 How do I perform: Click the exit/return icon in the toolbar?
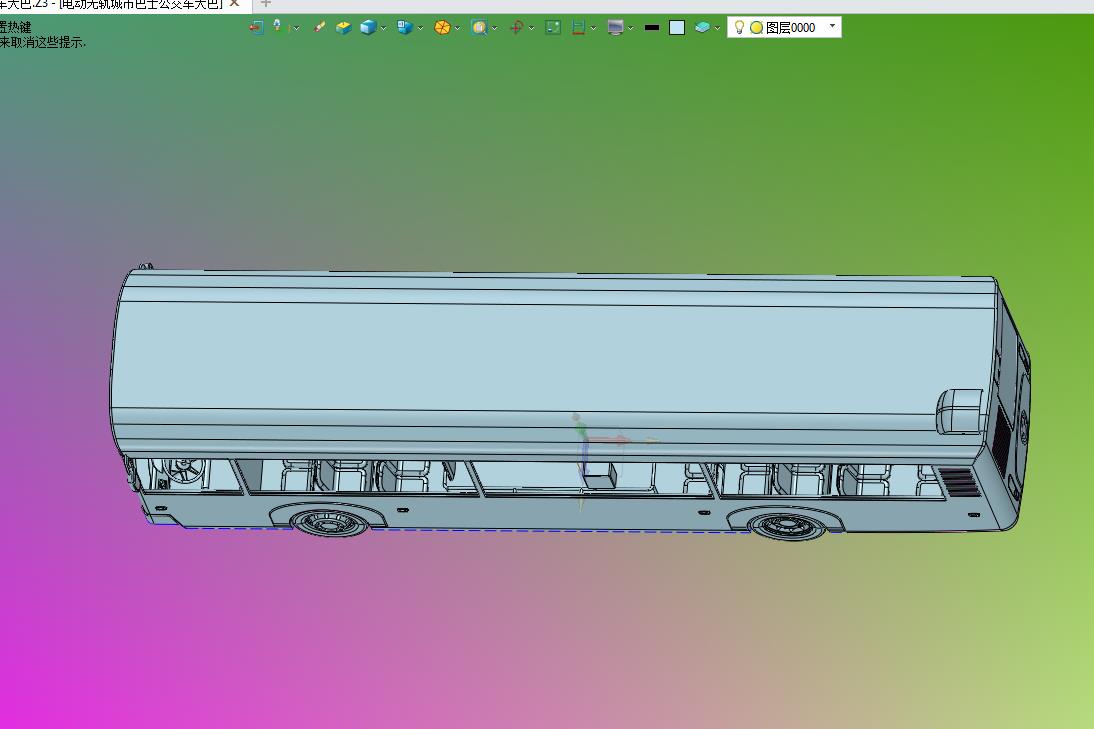coord(256,27)
